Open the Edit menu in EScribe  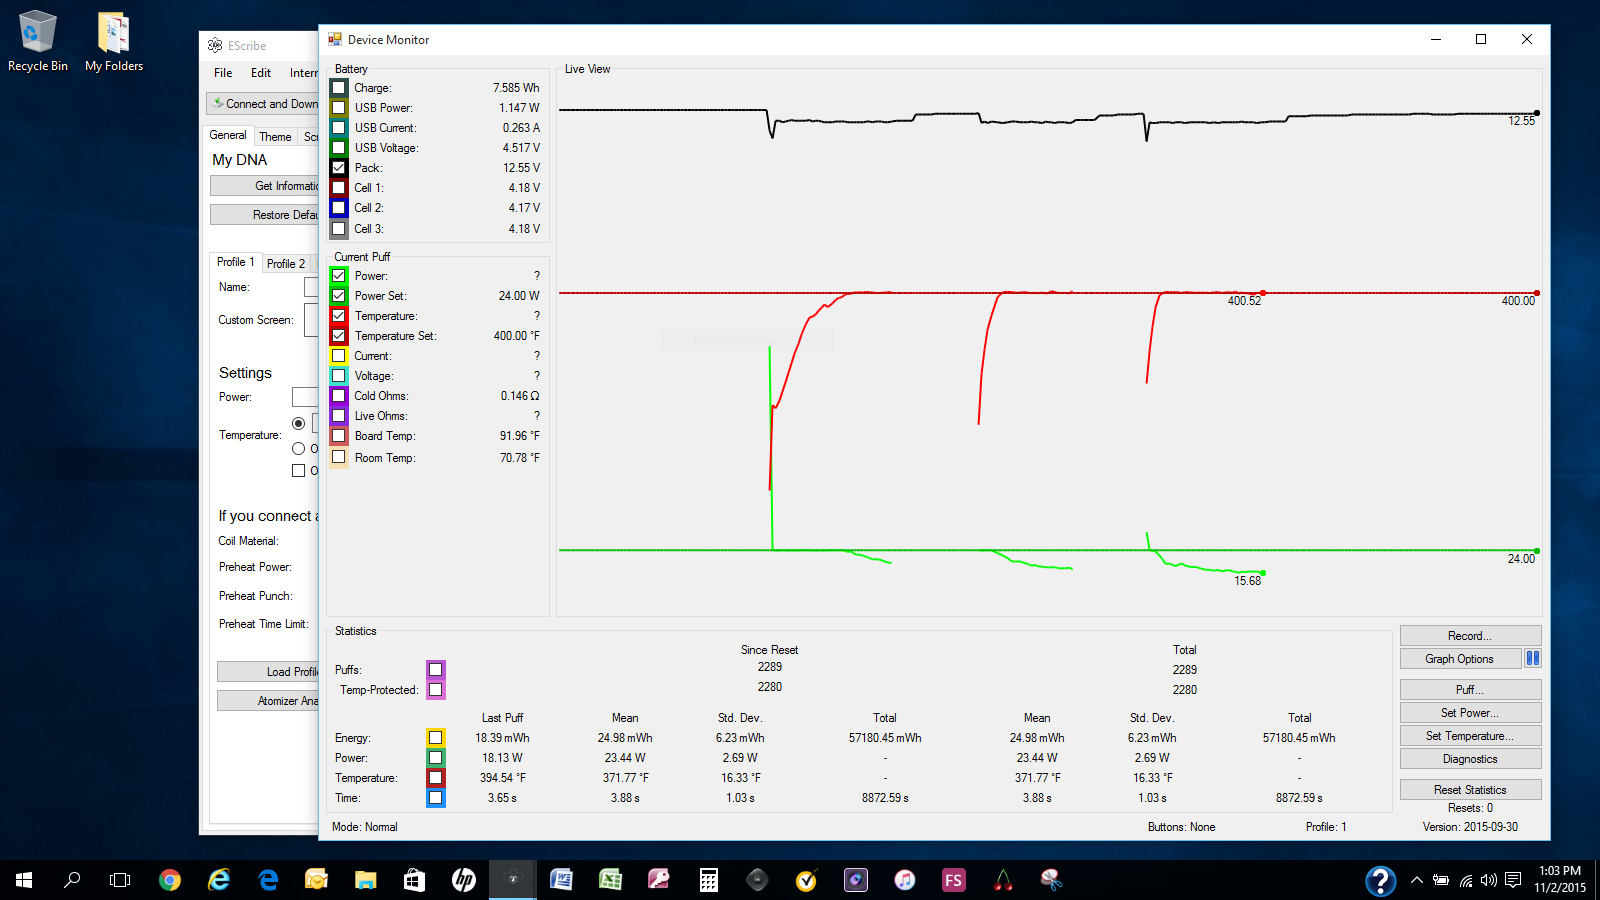coord(260,73)
